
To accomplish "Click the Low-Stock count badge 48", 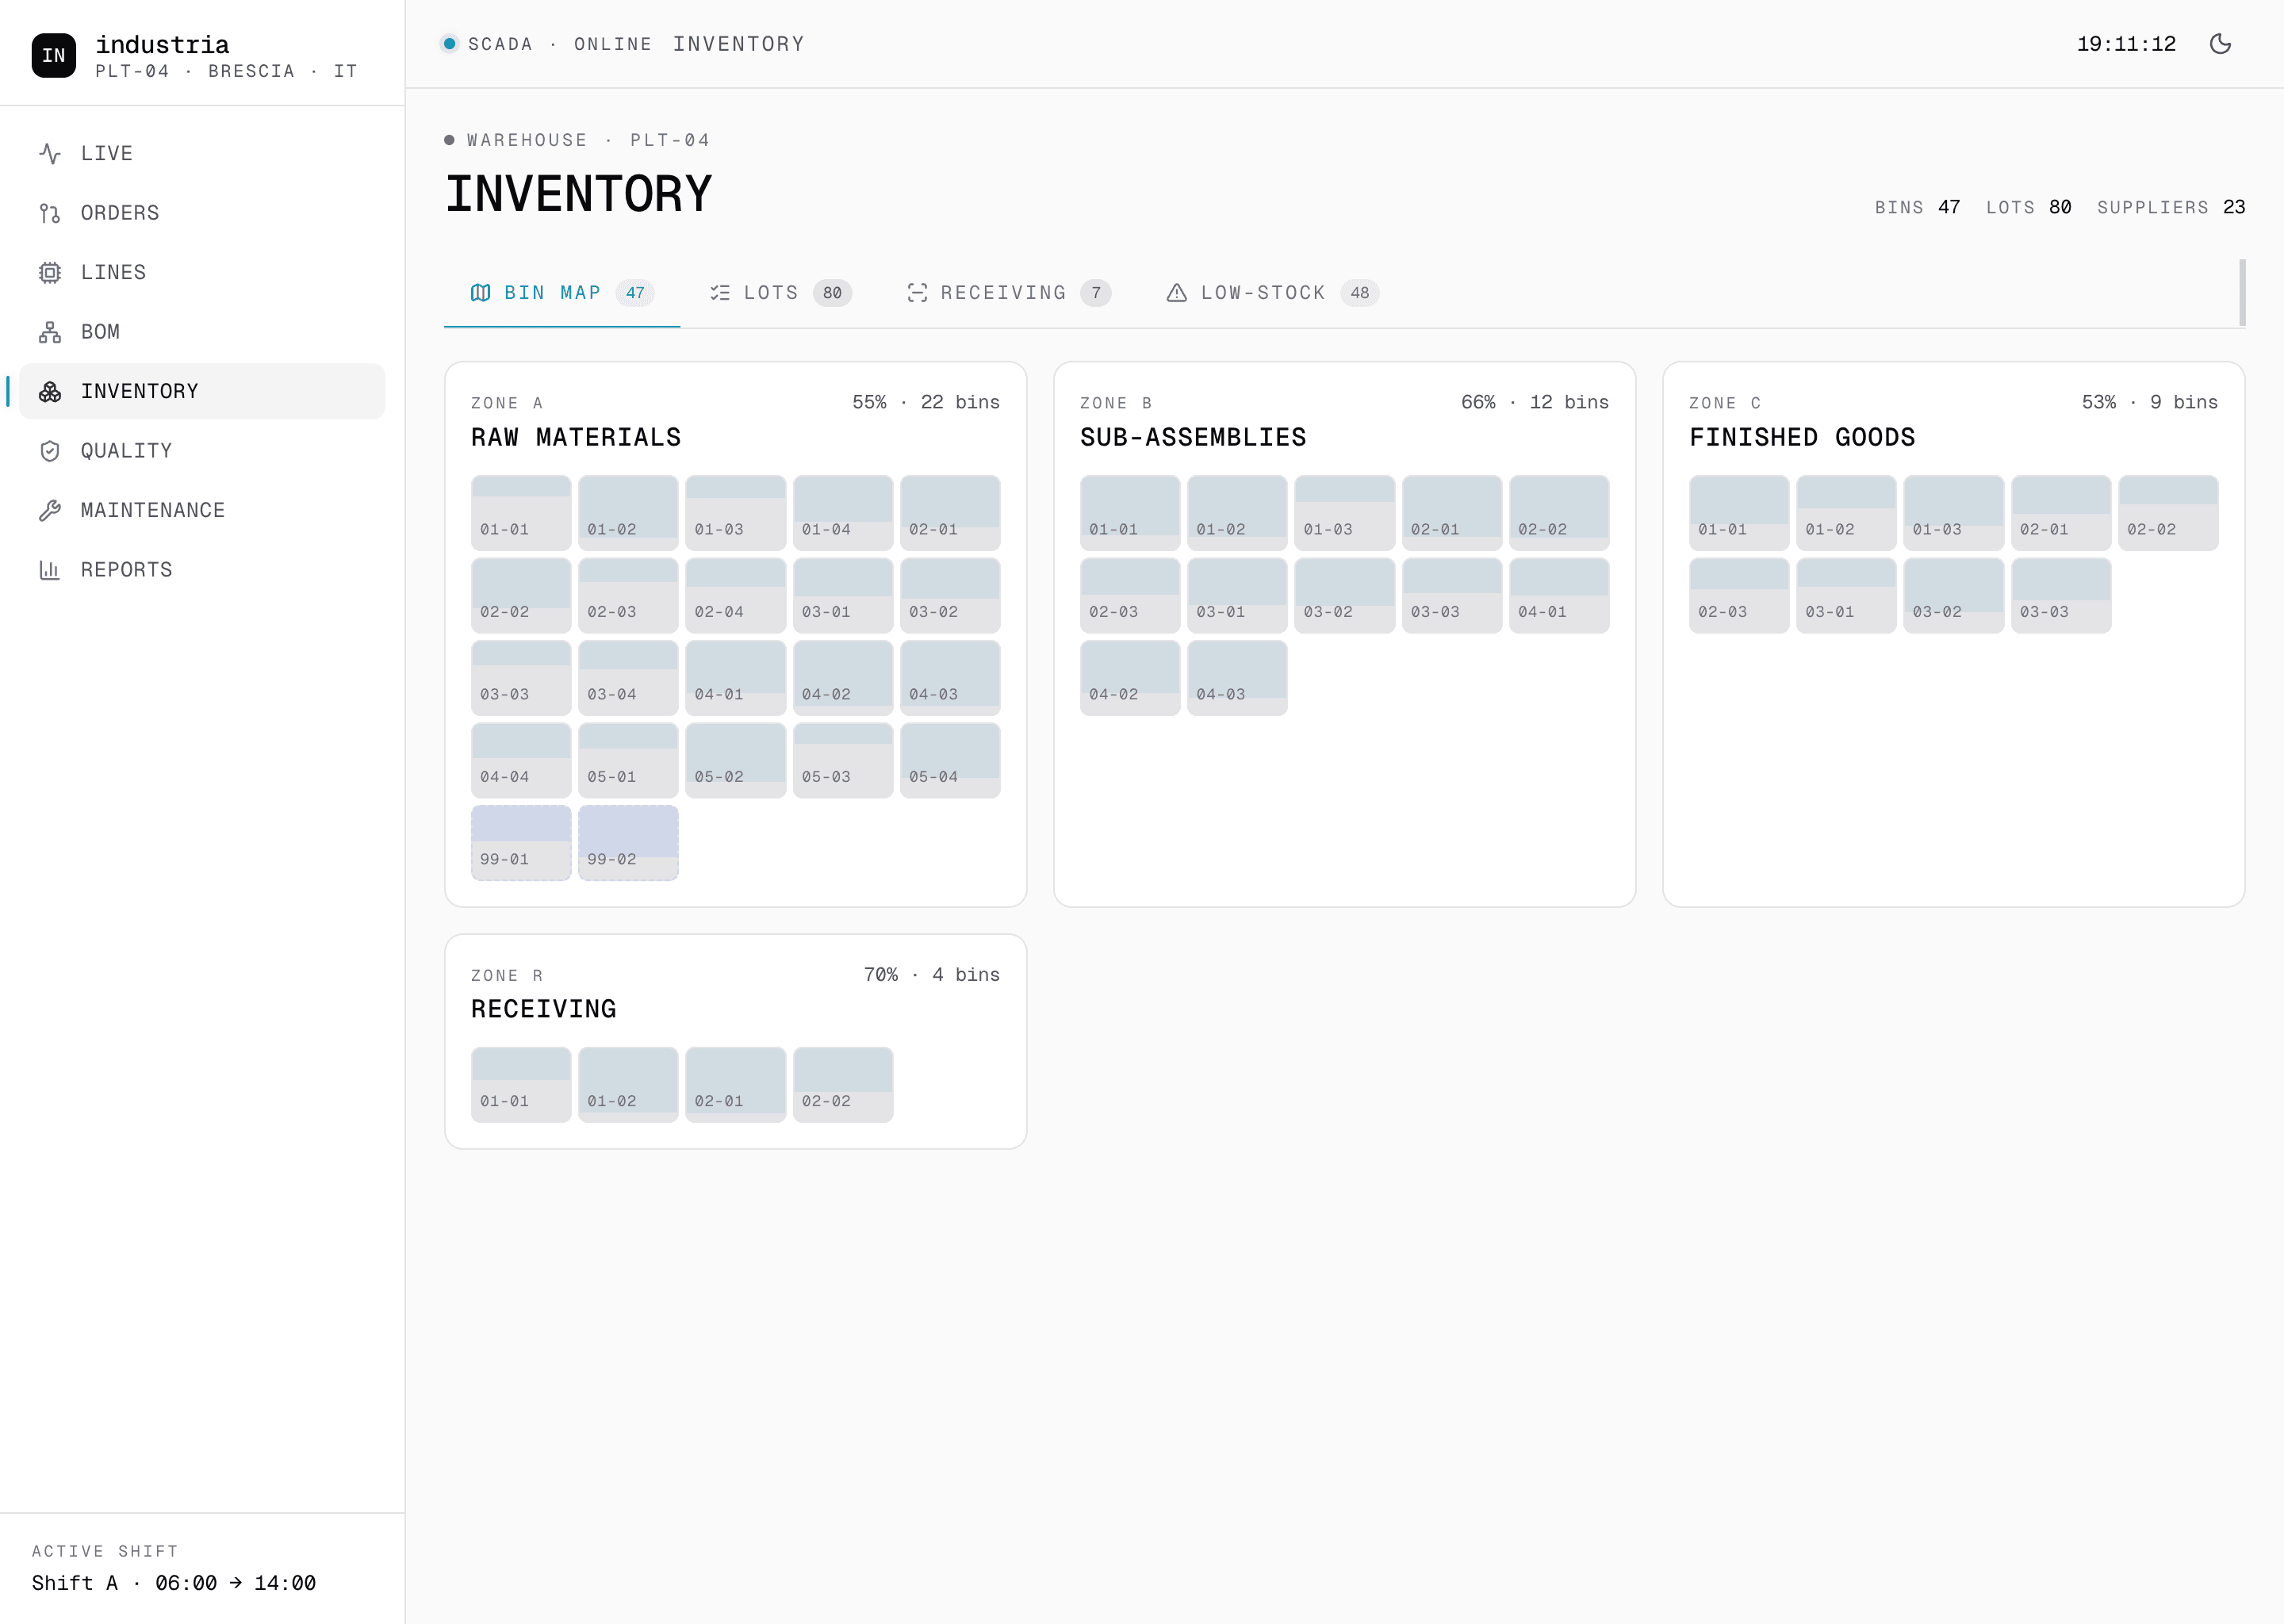I will (1360, 293).
